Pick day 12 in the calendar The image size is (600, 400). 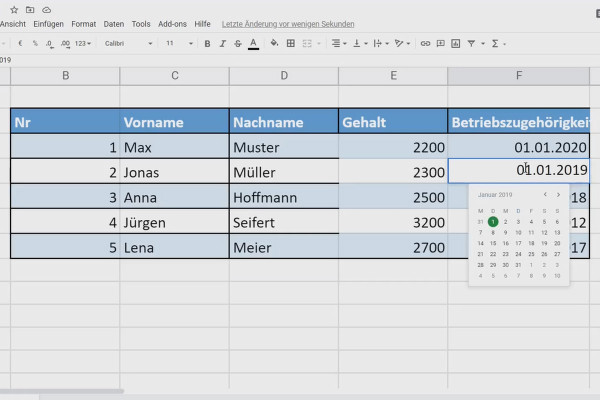coord(544,233)
